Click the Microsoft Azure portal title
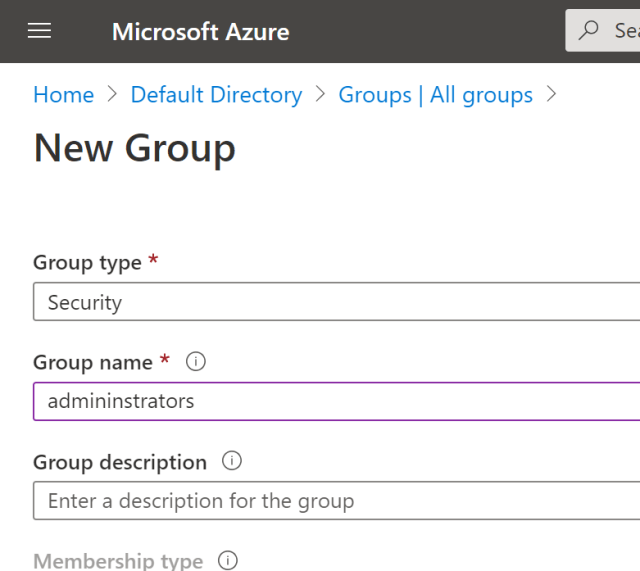Viewport: 640px width, 571px height. click(x=200, y=31)
